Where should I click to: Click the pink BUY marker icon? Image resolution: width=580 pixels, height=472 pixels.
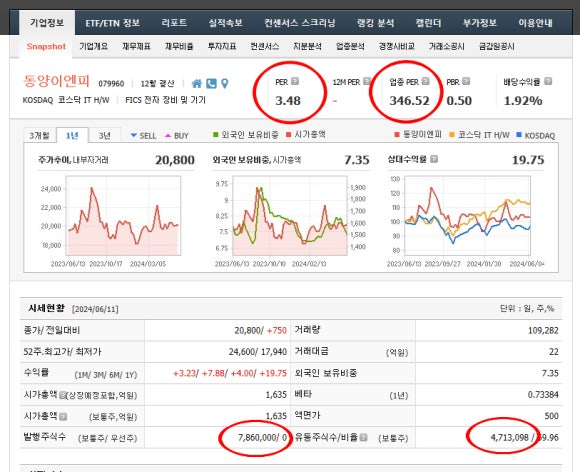point(168,135)
